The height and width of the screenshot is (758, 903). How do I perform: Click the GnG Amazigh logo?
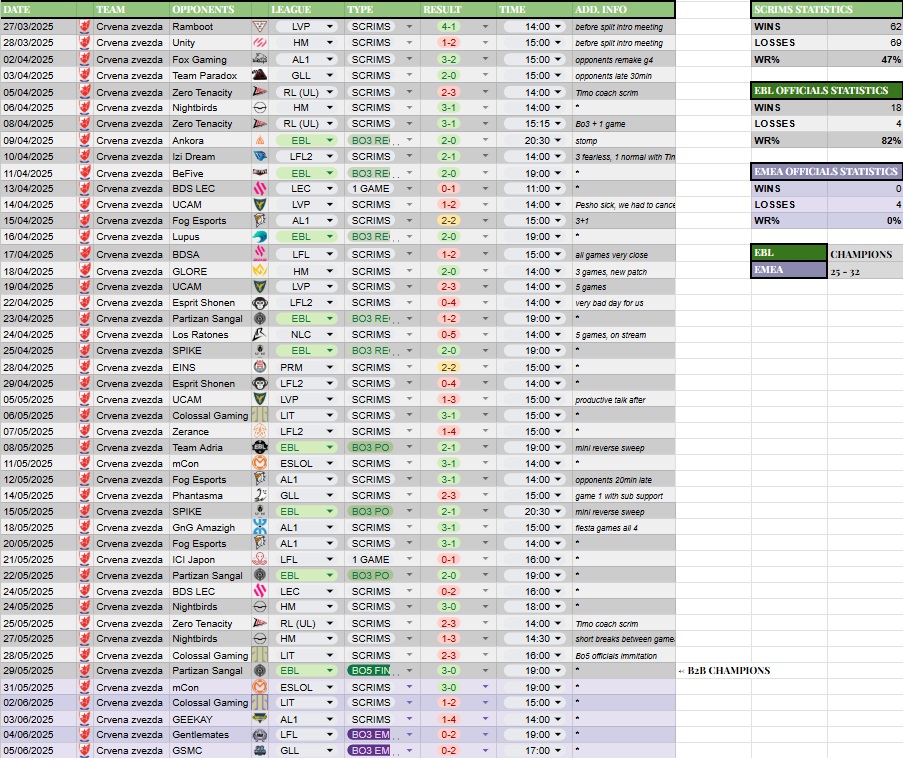[260, 528]
